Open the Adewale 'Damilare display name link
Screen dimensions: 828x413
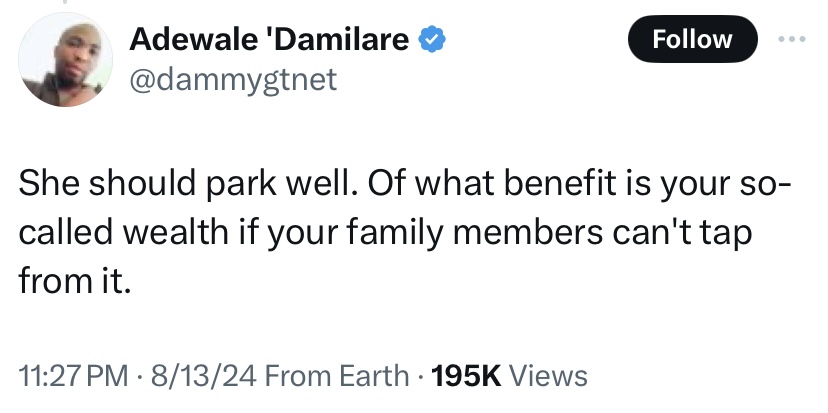[x=269, y=40]
